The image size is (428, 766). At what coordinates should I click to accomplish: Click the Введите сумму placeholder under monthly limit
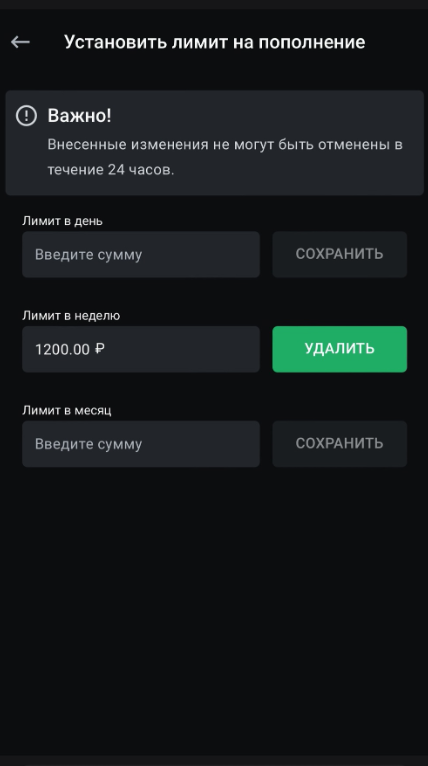click(88, 444)
